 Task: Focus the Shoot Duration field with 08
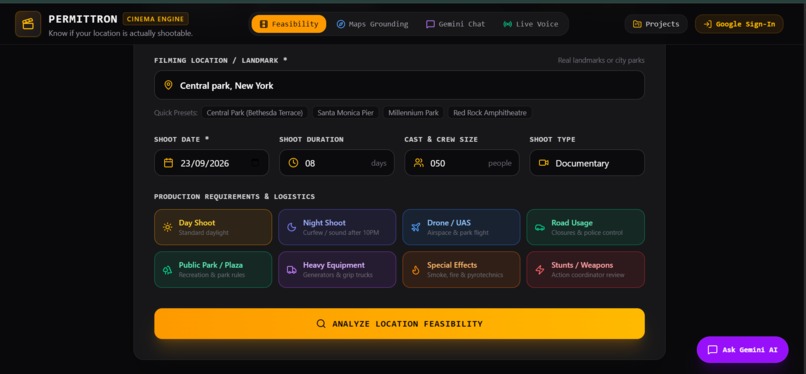[337, 163]
